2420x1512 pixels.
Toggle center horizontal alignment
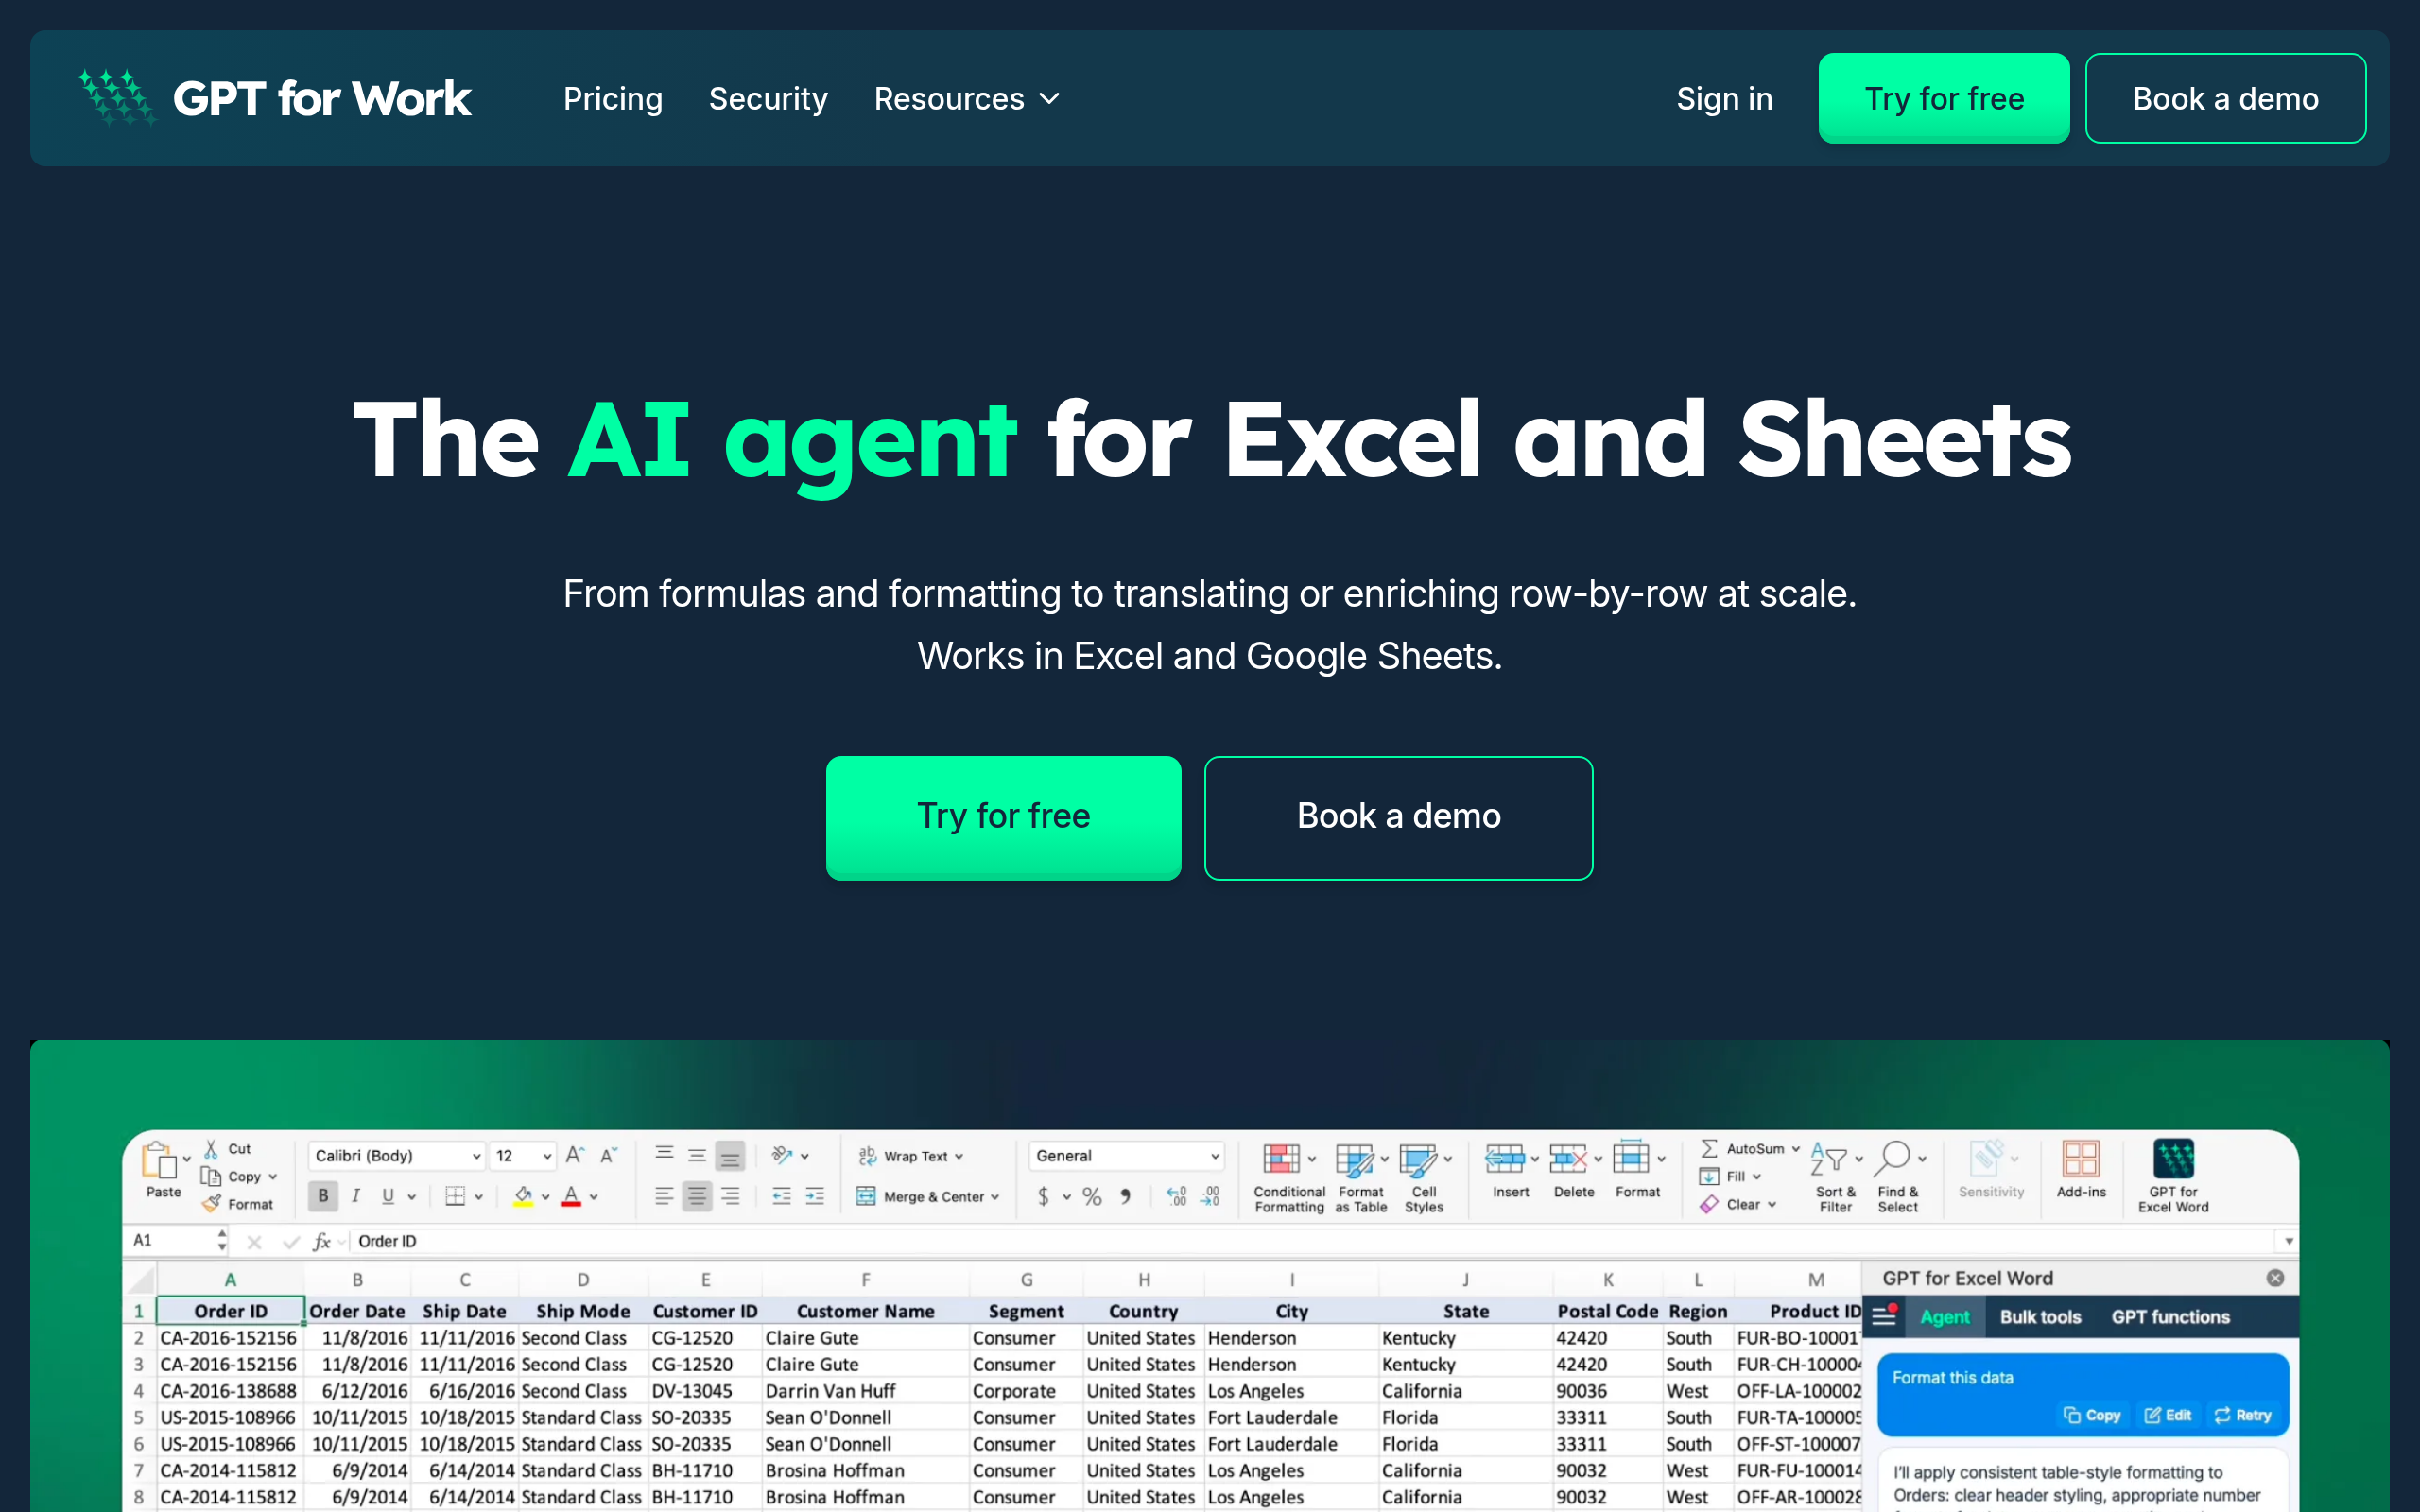click(697, 1196)
